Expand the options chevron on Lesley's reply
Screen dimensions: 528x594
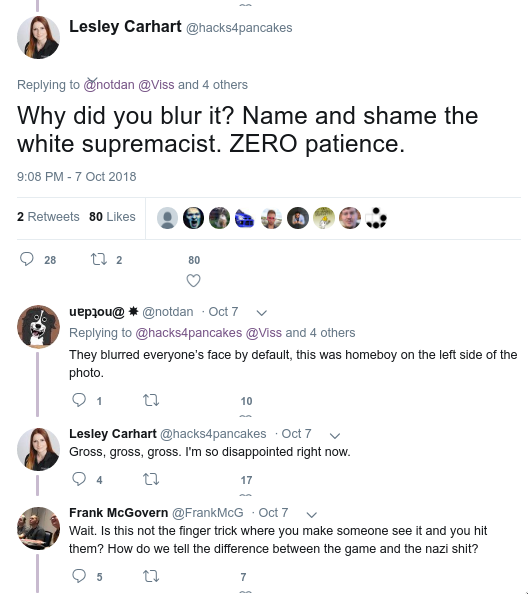[335, 435]
